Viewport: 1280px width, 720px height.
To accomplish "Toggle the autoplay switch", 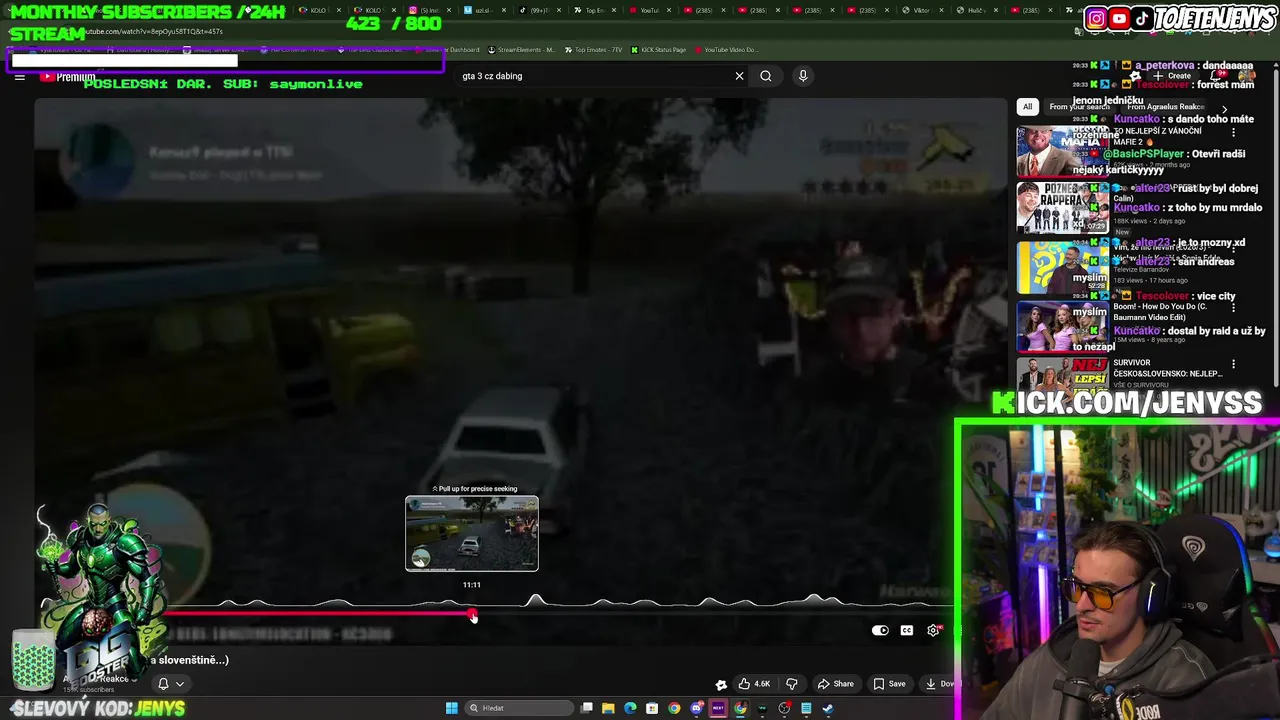I will [880, 630].
